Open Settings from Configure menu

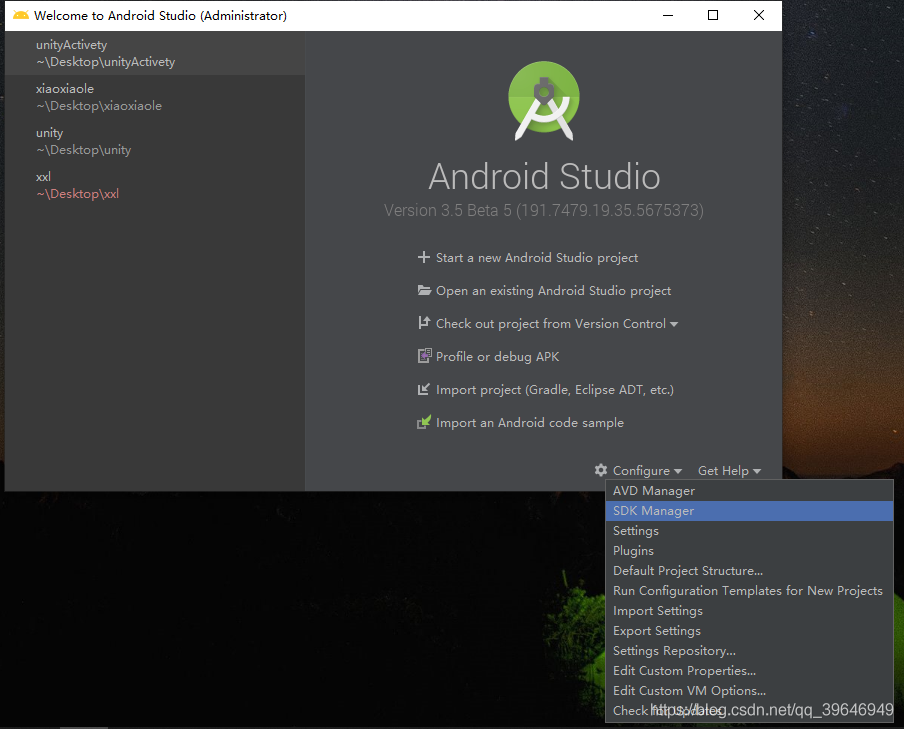click(749, 531)
